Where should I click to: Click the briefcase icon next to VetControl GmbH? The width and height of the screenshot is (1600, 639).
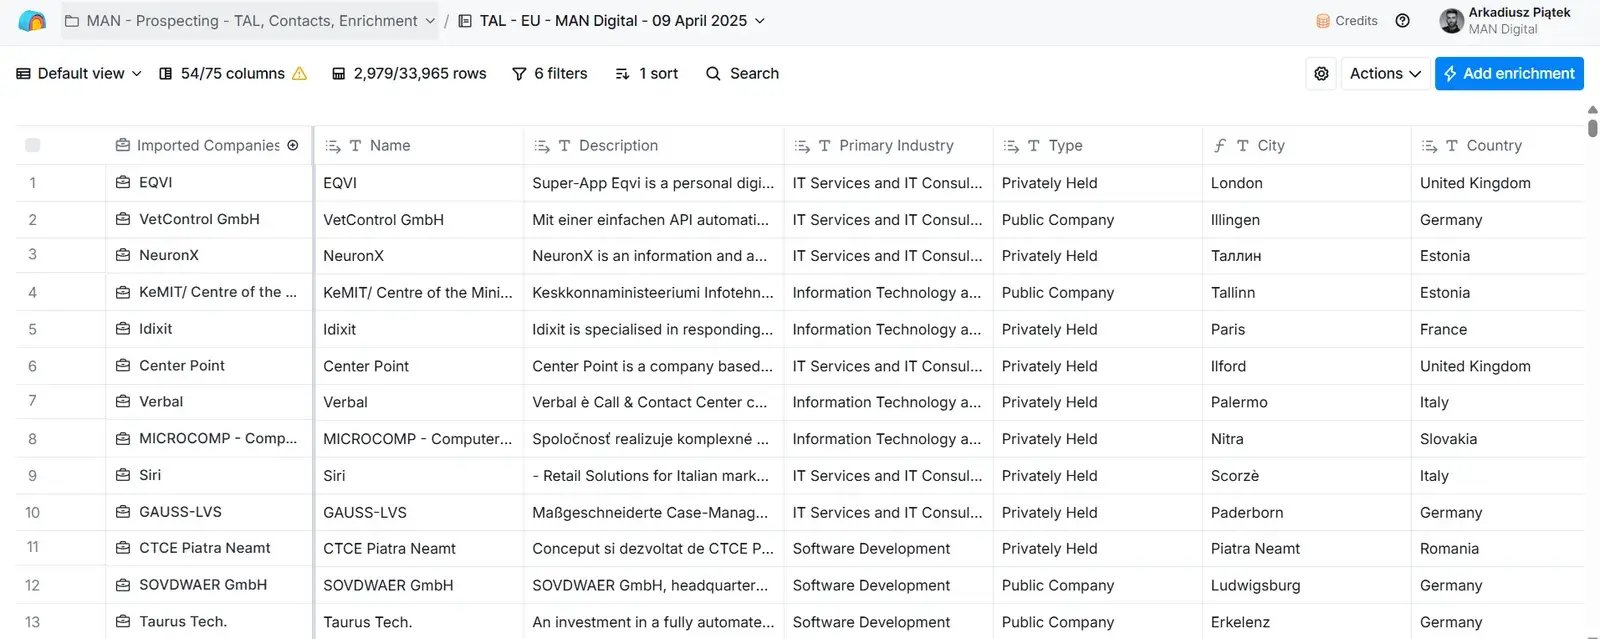click(123, 219)
